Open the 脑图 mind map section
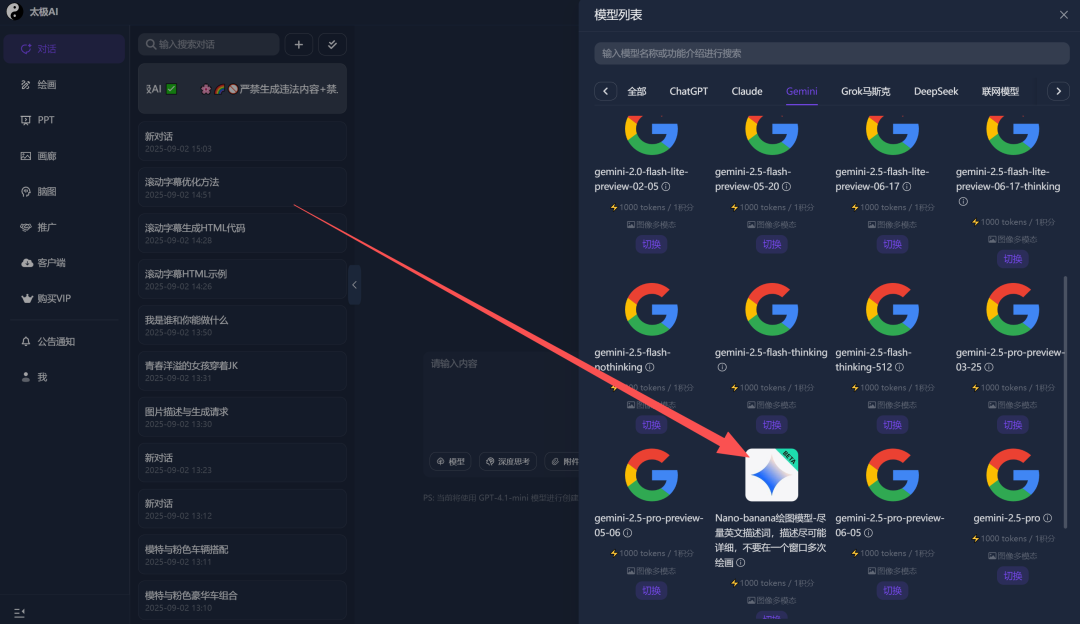This screenshot has height=624, width=1080. pos(64,191)
